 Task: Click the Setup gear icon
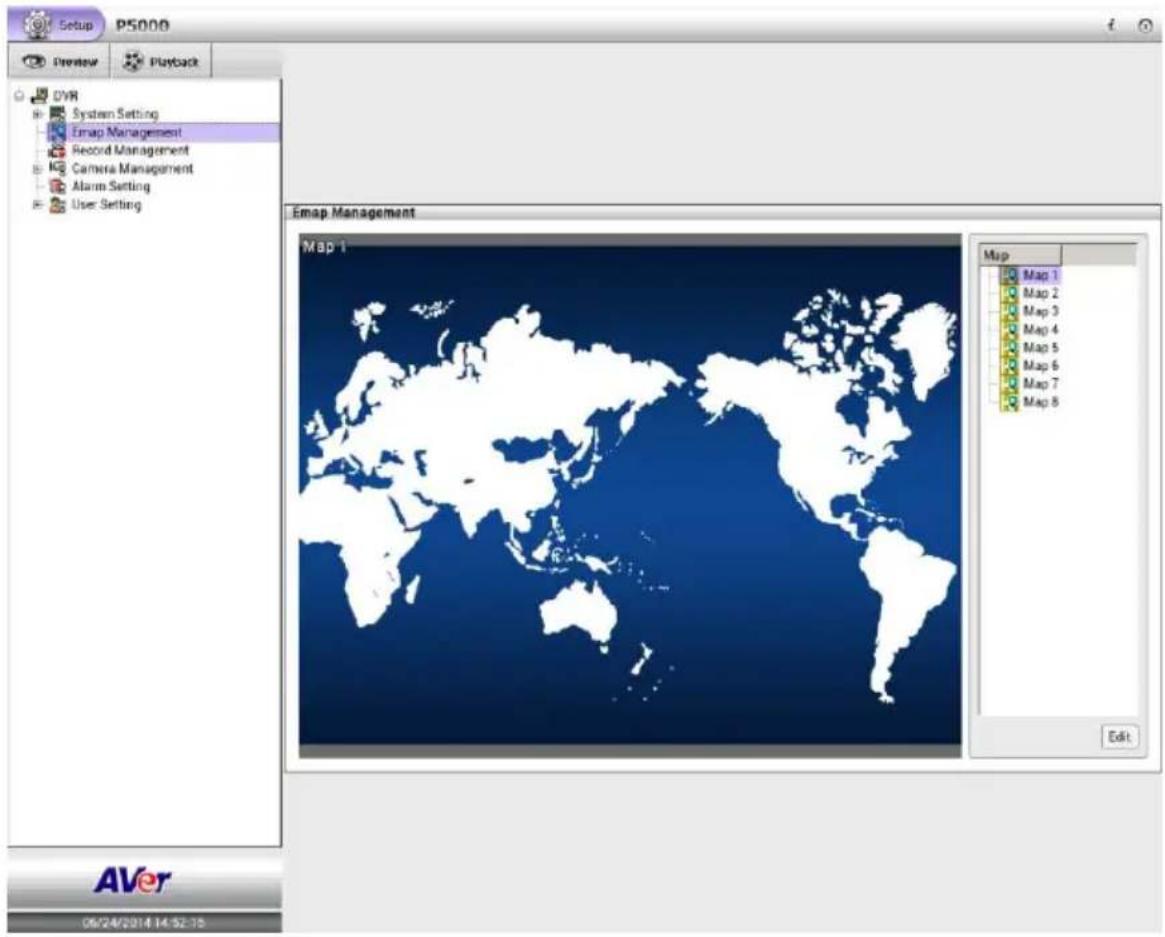pyautogui.click(x=36, y=25)
